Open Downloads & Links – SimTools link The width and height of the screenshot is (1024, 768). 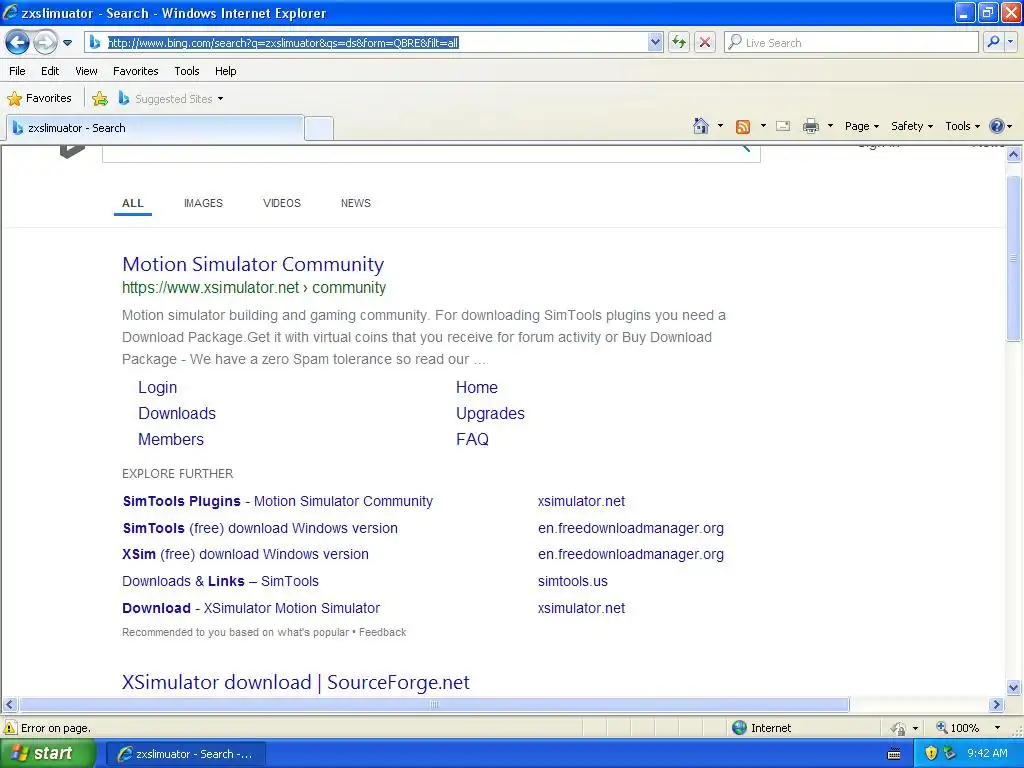(x=221, y=581)
